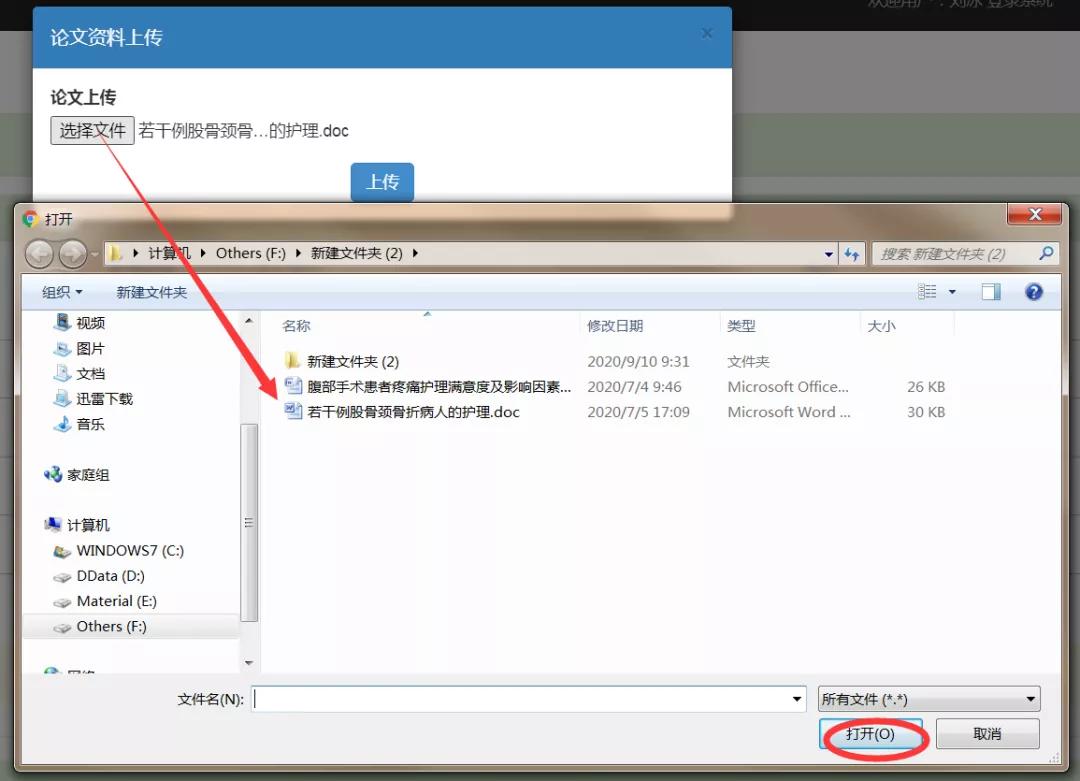1080x781 pixels.
Task: Open 计算机 breadcrumb in address bar
Action: click(x=172, y=253)
